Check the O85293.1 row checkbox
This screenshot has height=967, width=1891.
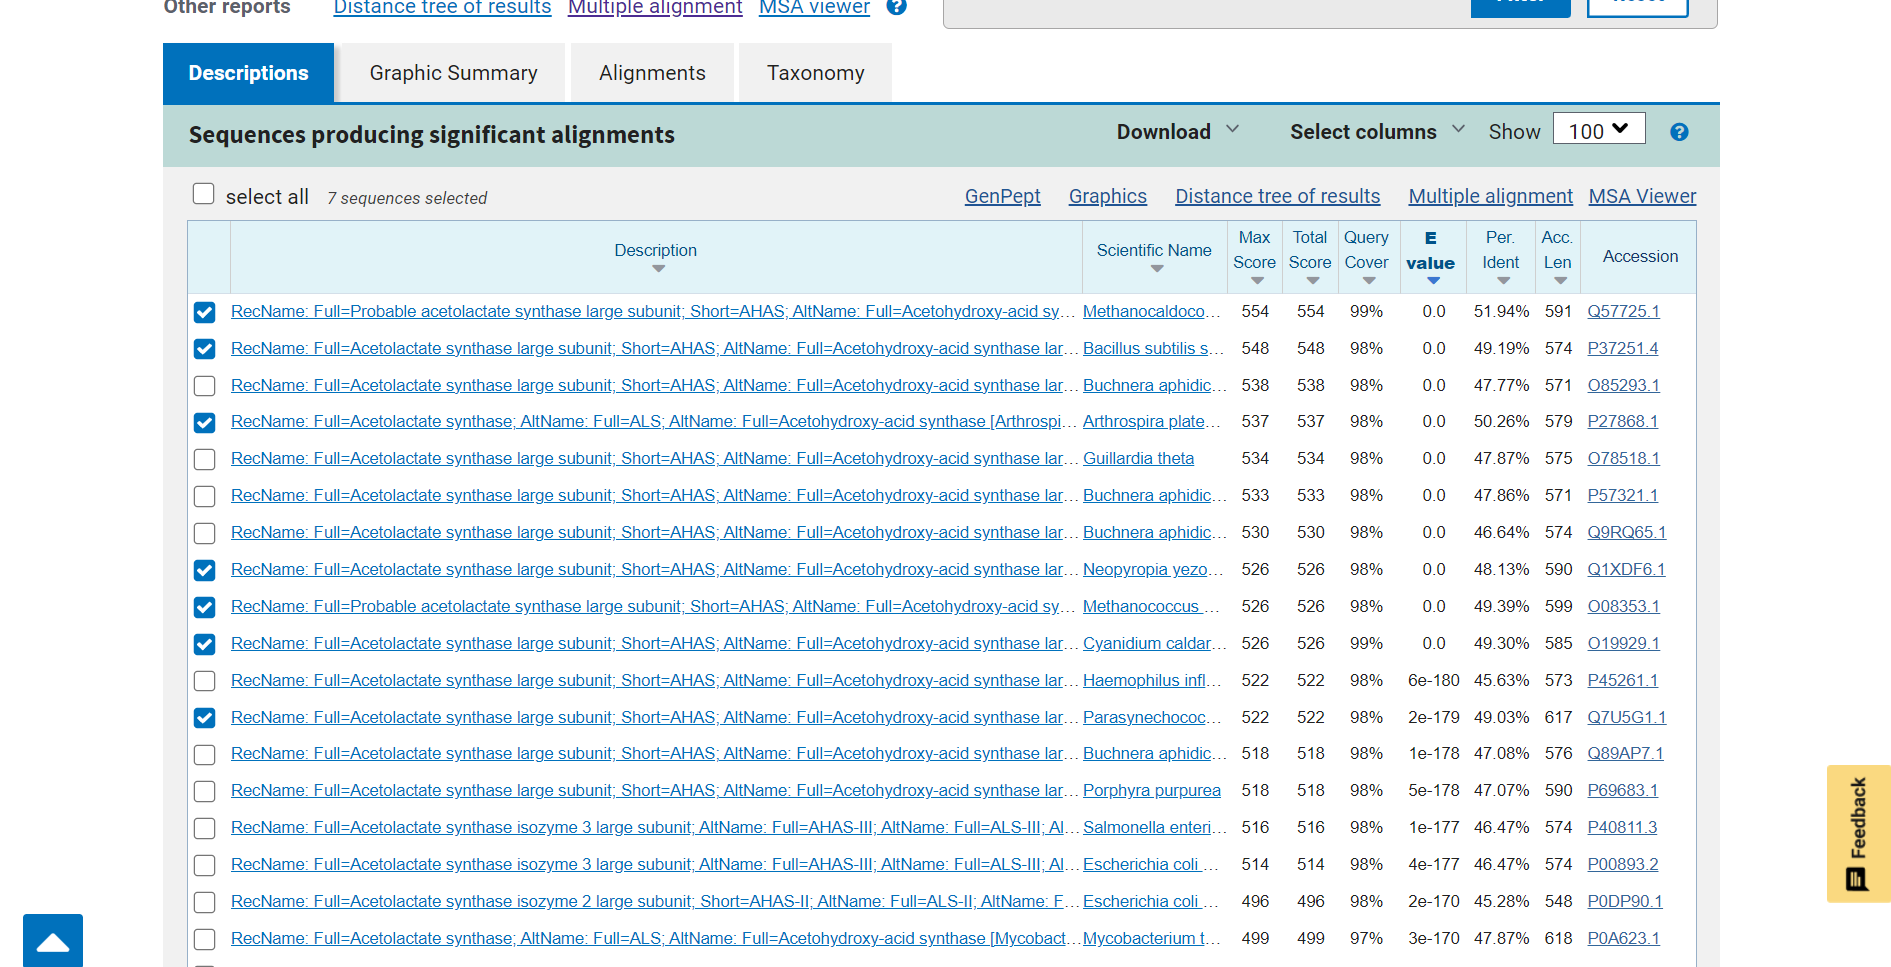pos(205,386)
